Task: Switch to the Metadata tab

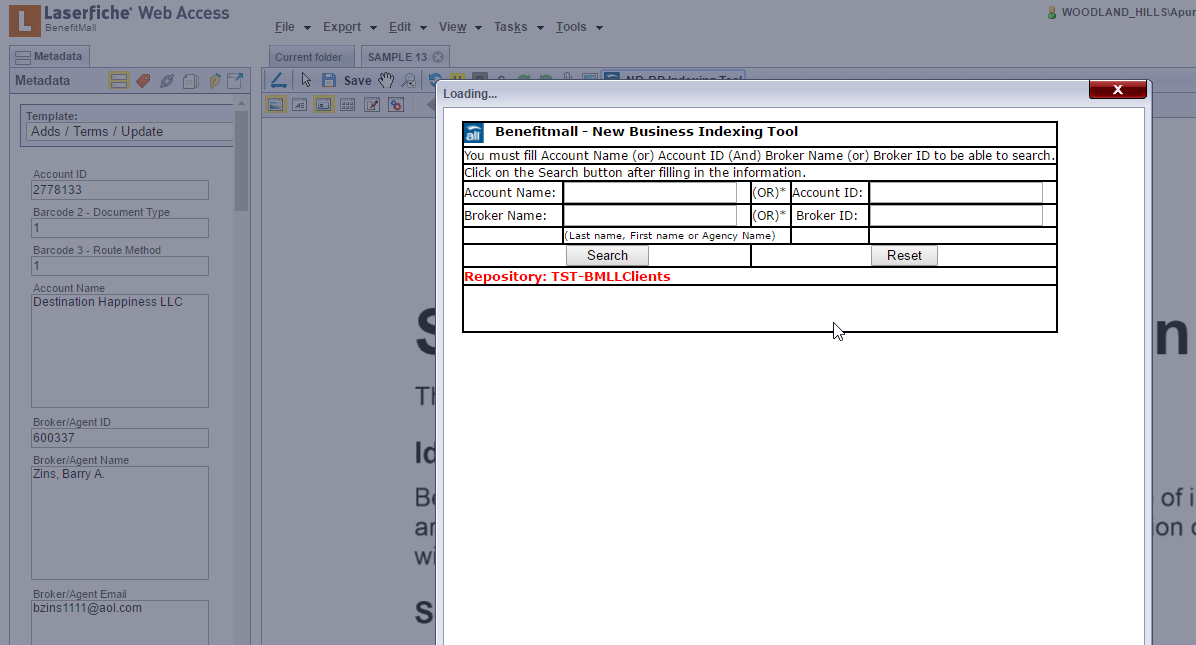Action: click(x=49, y=56)
